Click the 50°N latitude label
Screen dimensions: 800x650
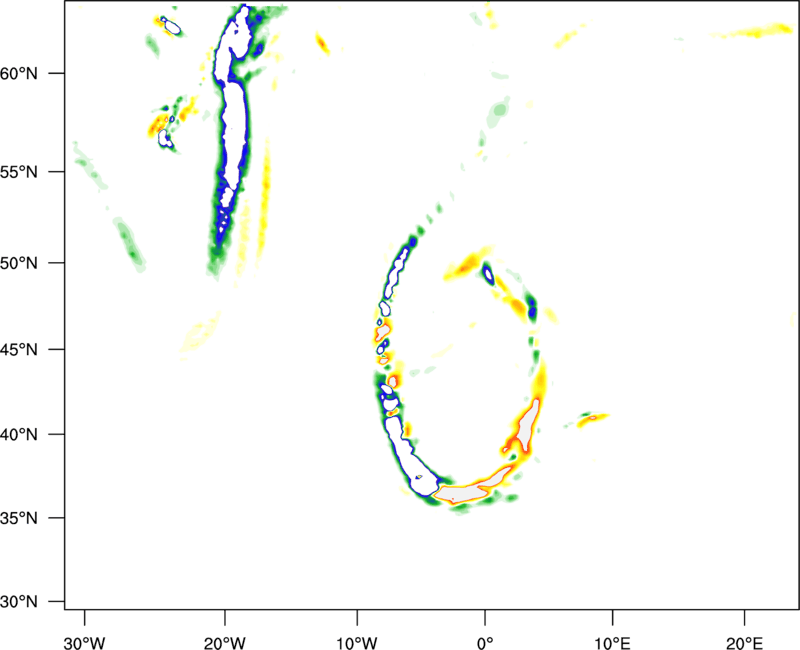point(19,263)
